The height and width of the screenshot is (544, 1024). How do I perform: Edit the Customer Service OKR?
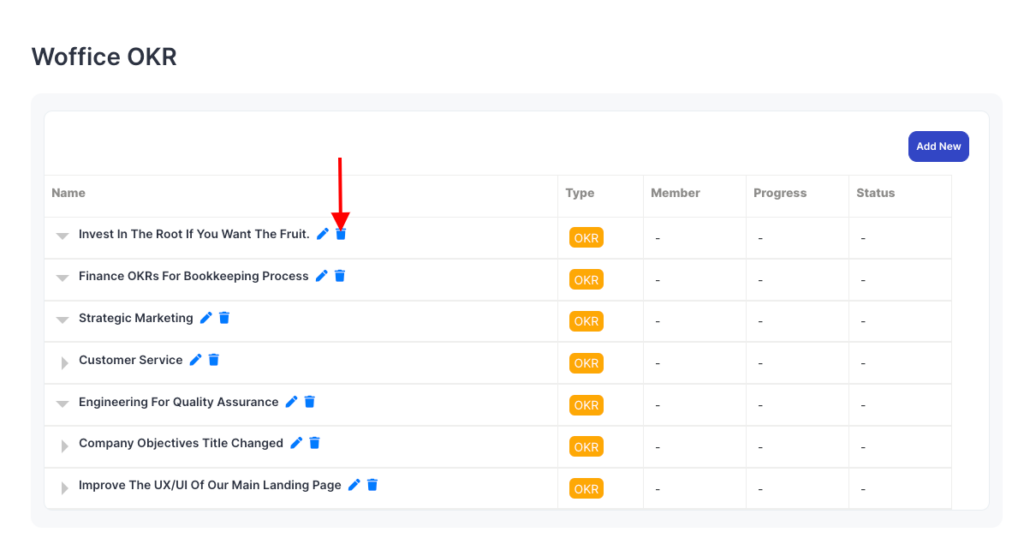195,360
